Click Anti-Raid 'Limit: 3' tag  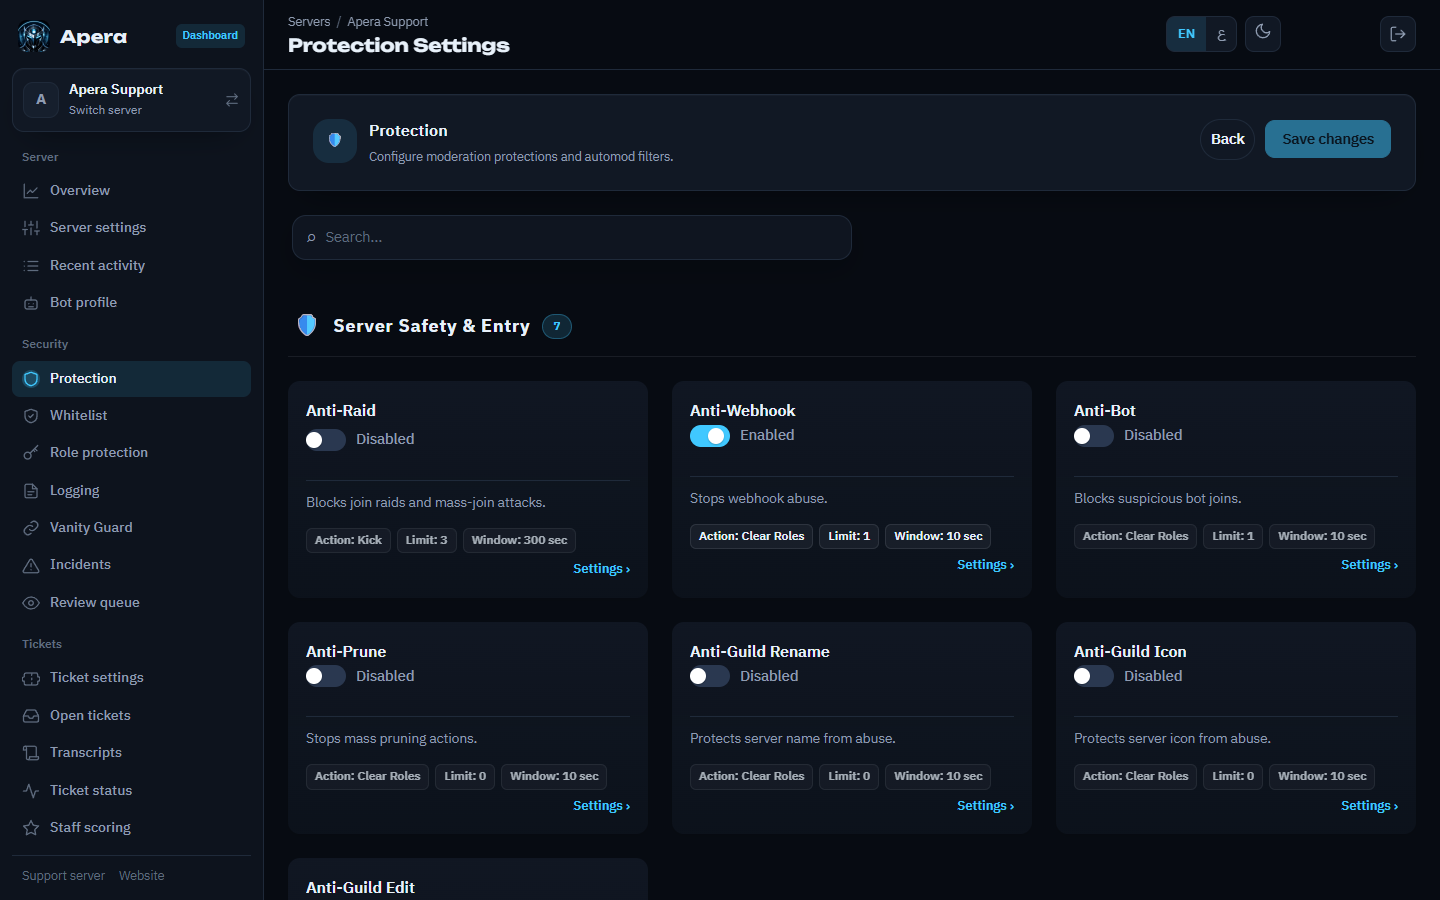[426, 540]
